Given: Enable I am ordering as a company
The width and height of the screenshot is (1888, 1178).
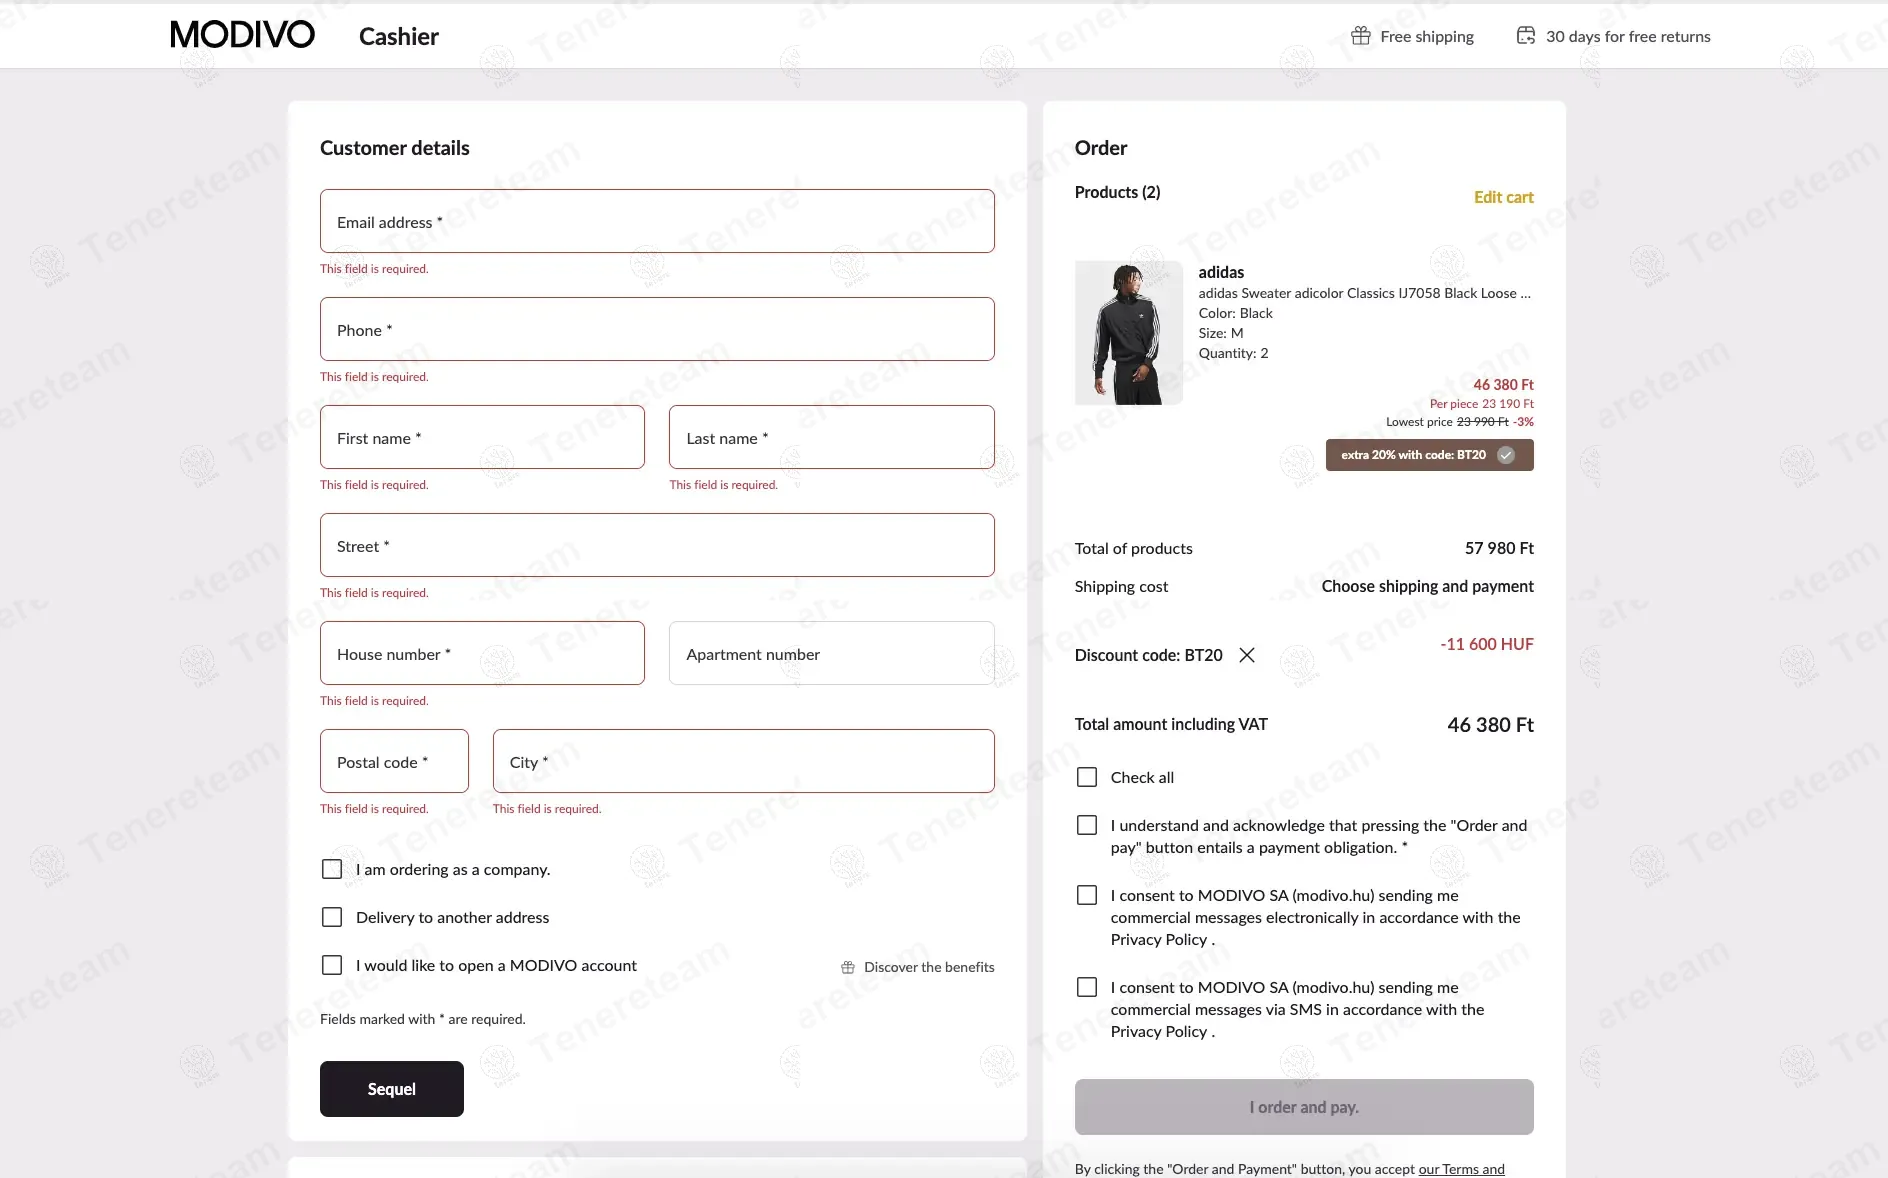Looking at the screenshot, I should 332,869.
